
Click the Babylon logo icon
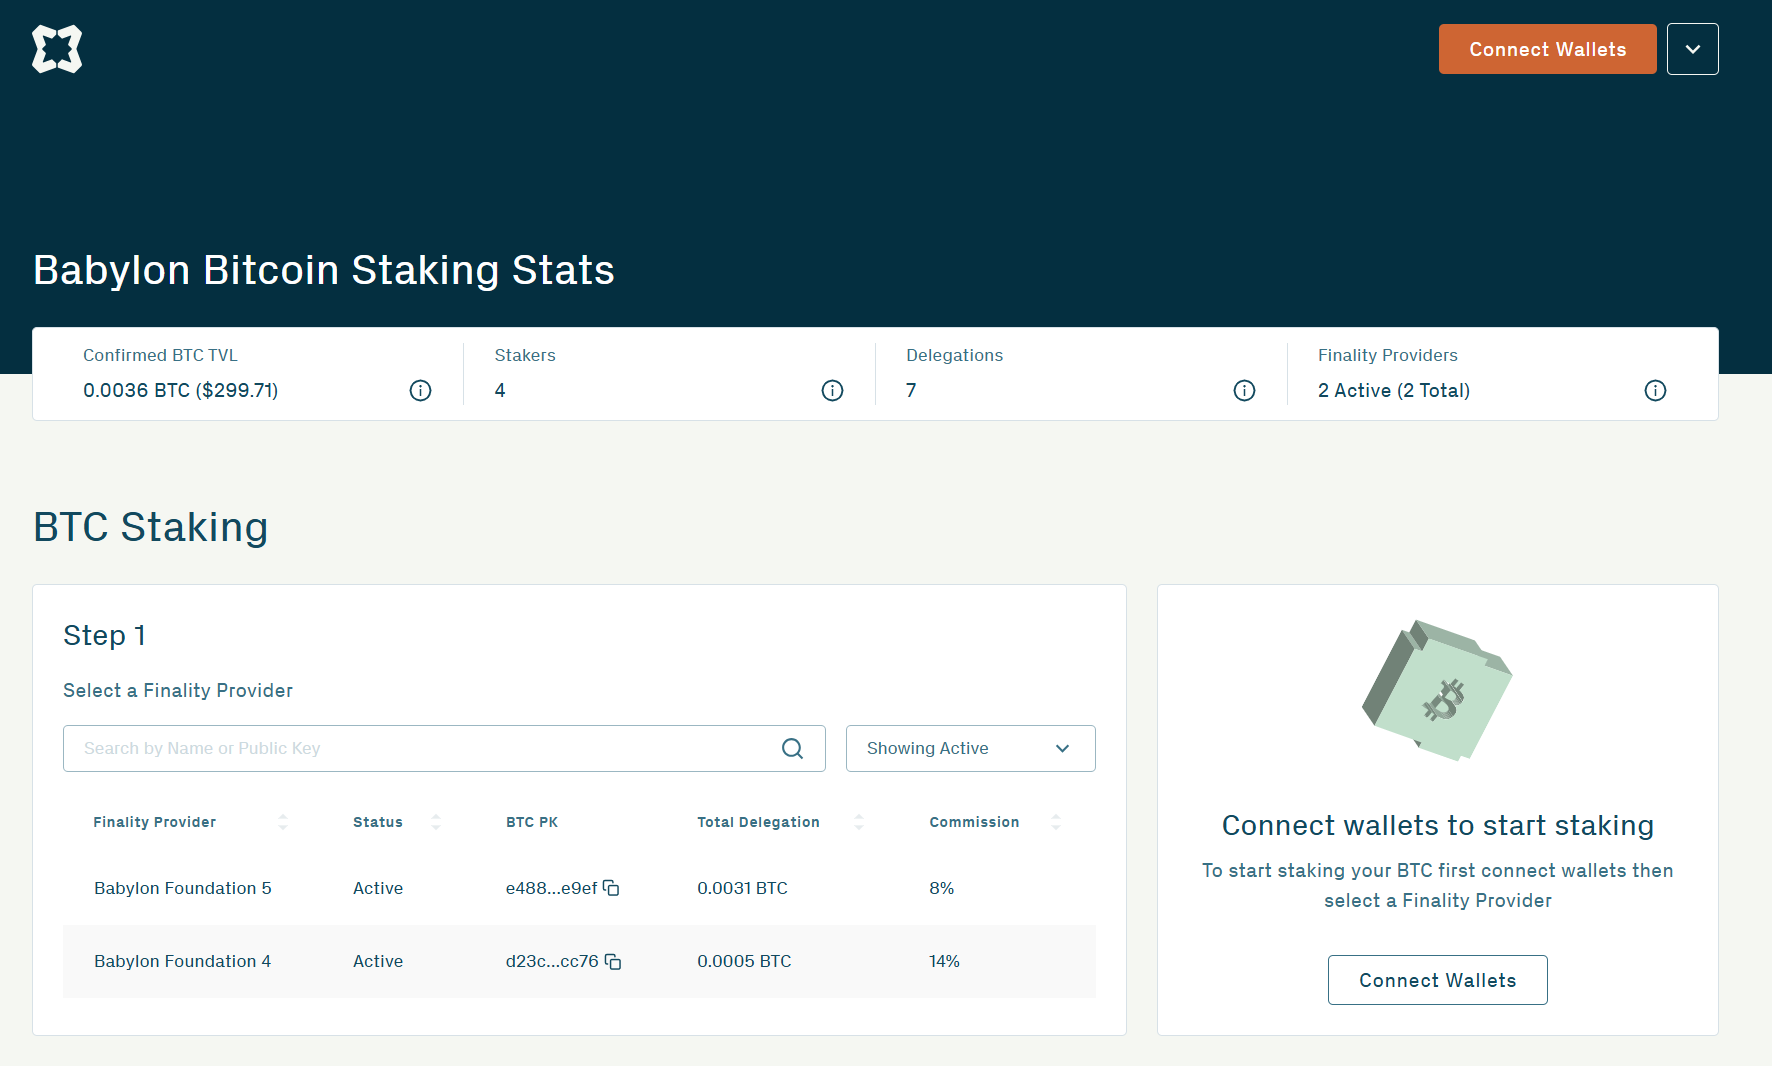pos(57,49)
